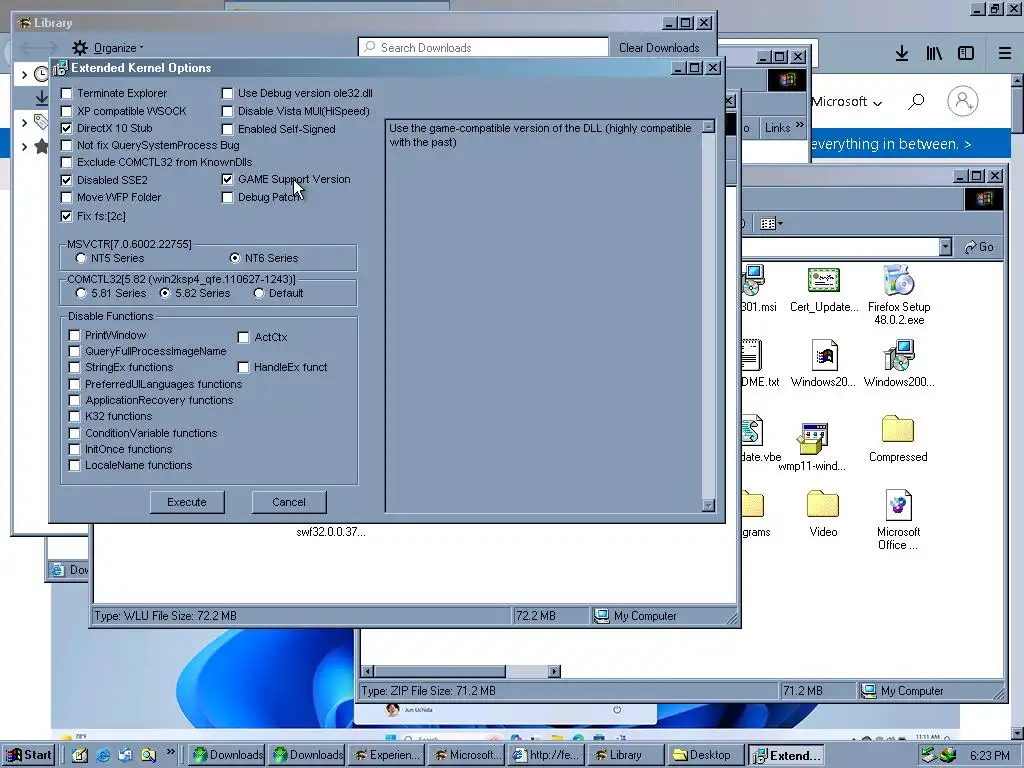Click description pane scroll down arrow
The height and width of the screenshot is (768, 1024).
(709, 505)
